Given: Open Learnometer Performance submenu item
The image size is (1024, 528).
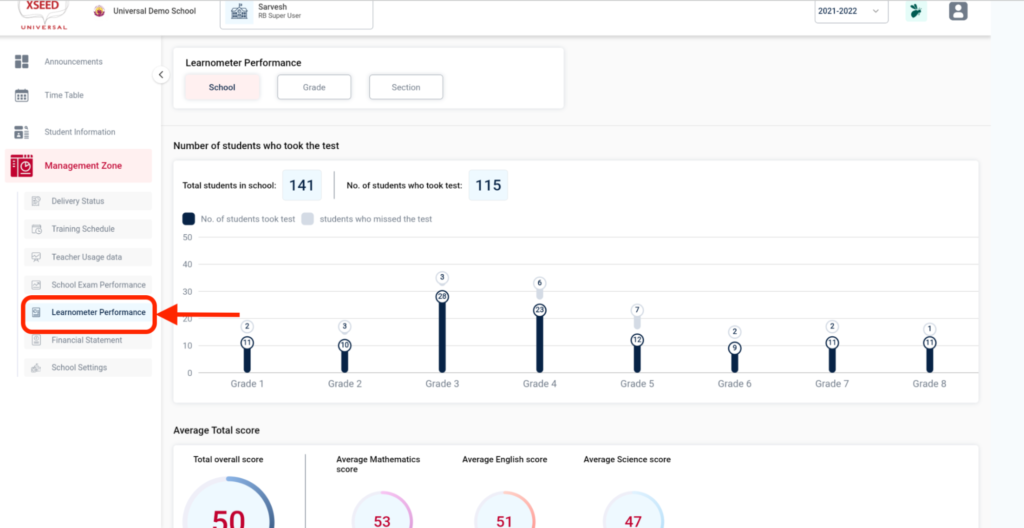Looking at the screenshot, I should pyautogui.click(x=88, y=312).
